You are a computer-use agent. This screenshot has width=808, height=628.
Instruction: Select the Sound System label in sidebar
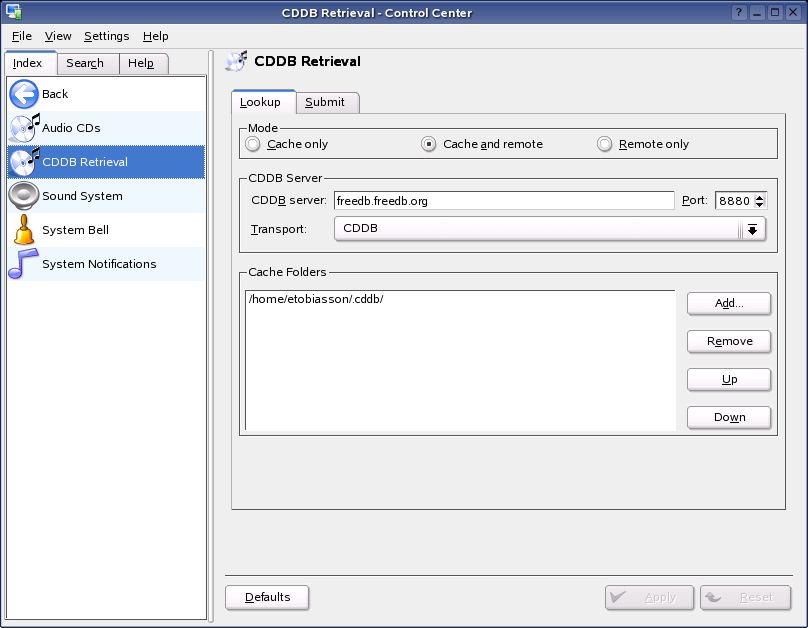coord(82,196)
